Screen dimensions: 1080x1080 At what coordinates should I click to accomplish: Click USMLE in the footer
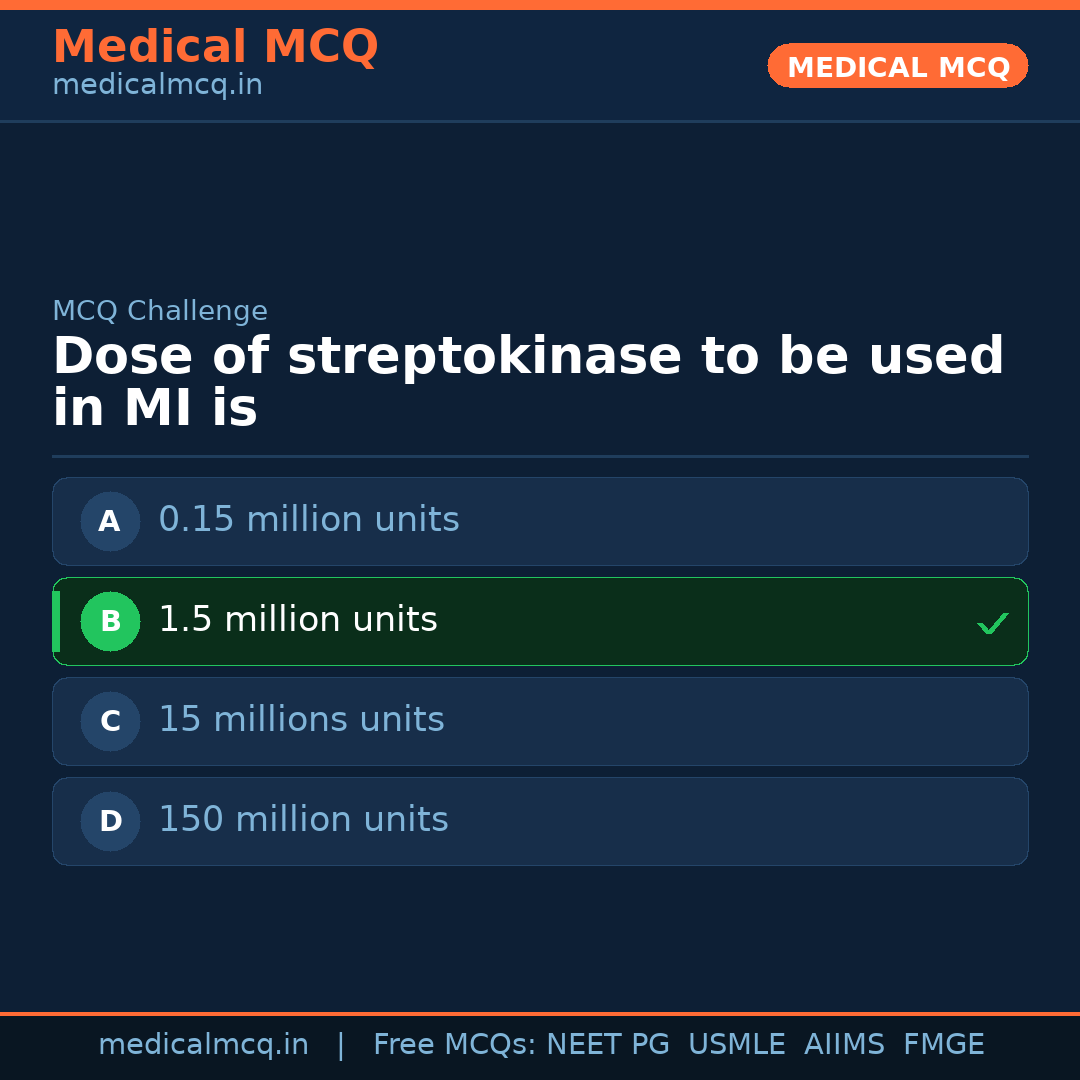click(736, 1045)
